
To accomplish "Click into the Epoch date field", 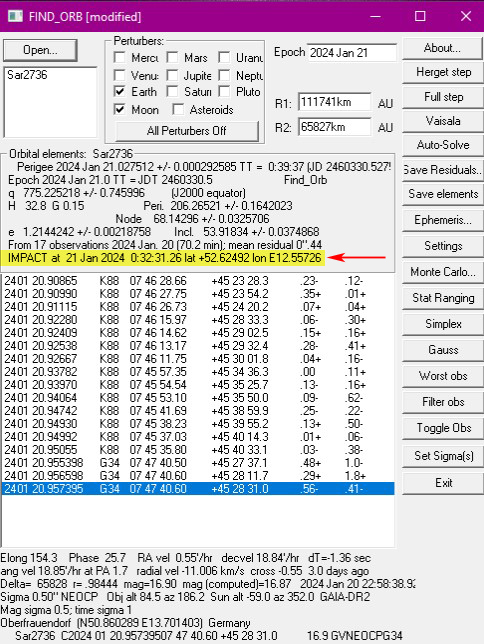I will (352, 53).
